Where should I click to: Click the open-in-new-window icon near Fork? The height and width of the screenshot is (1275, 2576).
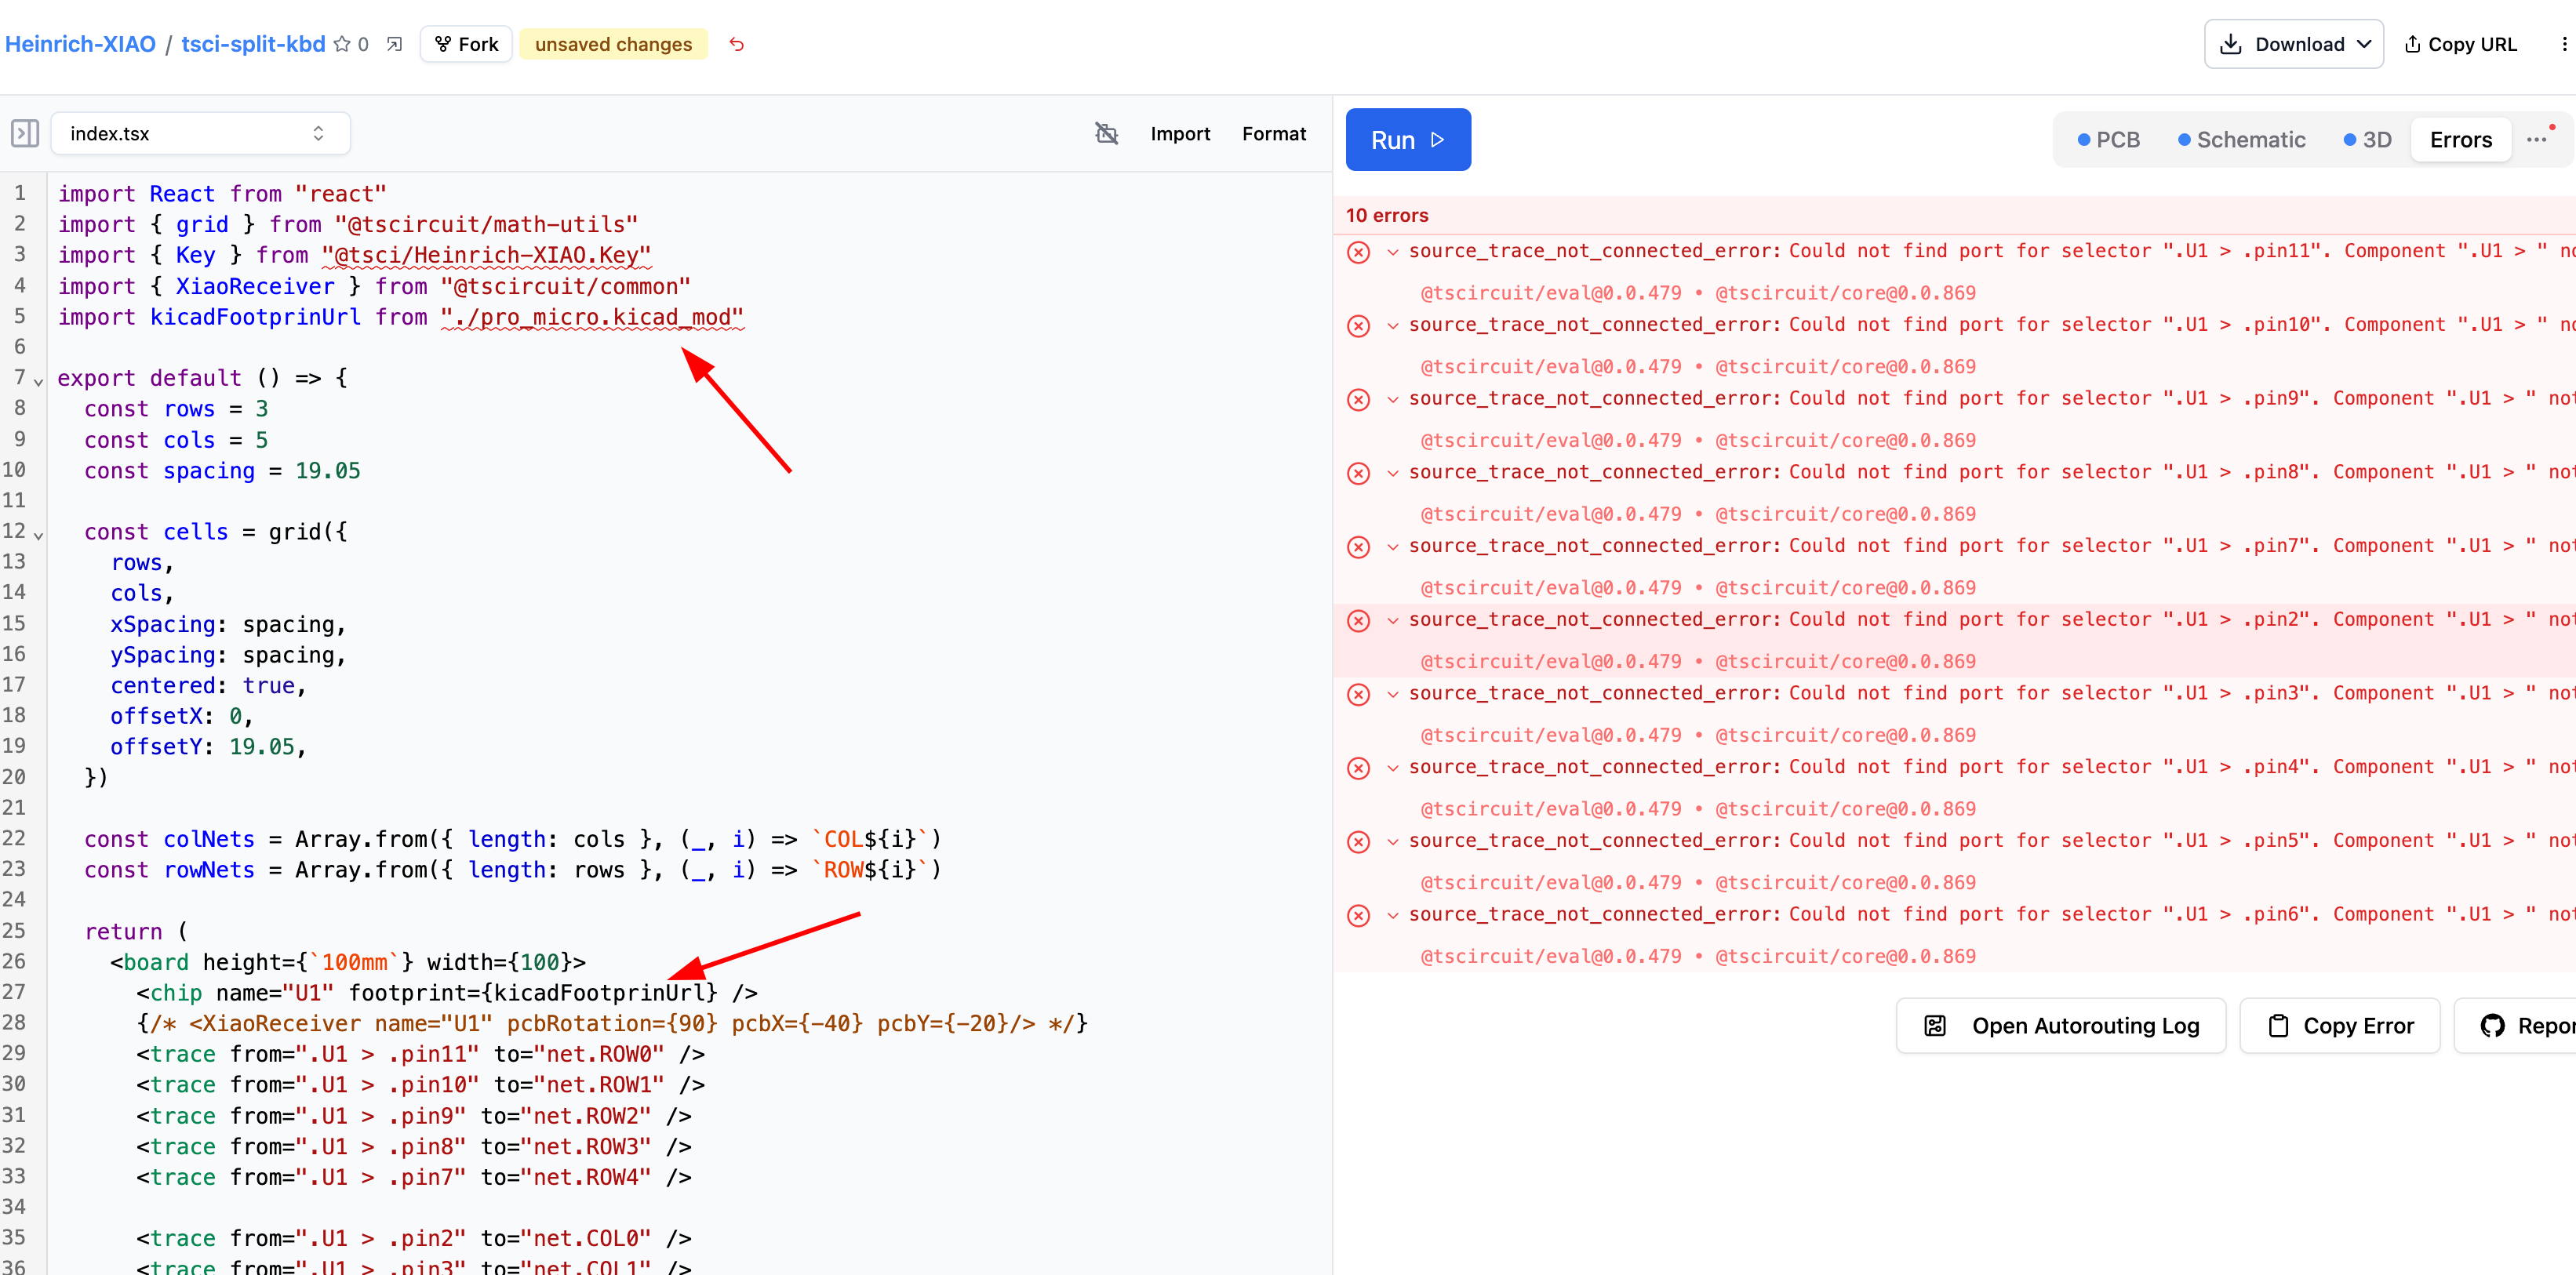pyautogui.click(x=394, y=44)
